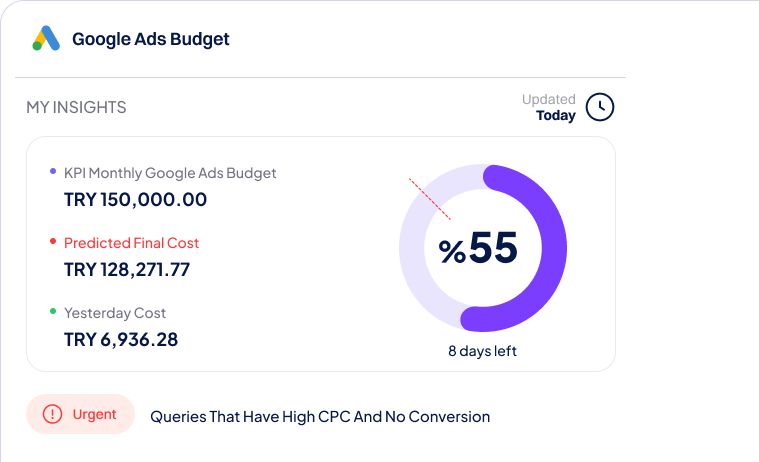Click the TRY 6,936.28 value
Image resolution: width=759 pixels, height=462 pixels.
121,339
